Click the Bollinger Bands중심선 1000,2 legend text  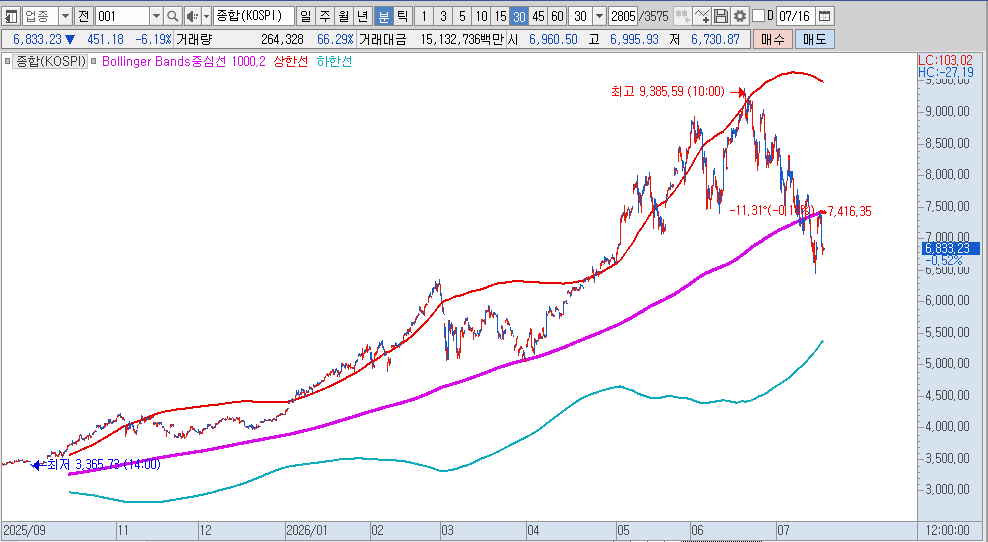(184, 62)
